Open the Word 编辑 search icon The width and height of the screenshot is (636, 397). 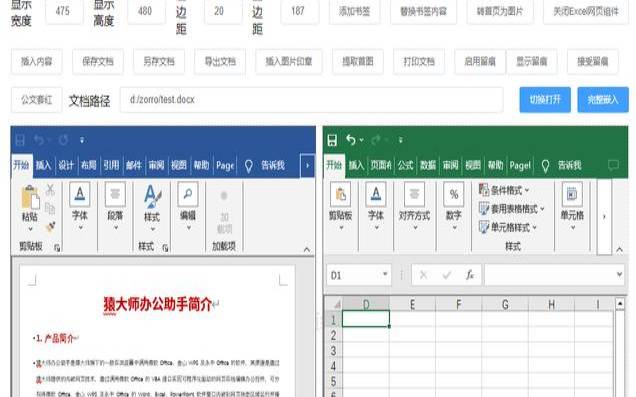tap(188, 194)
